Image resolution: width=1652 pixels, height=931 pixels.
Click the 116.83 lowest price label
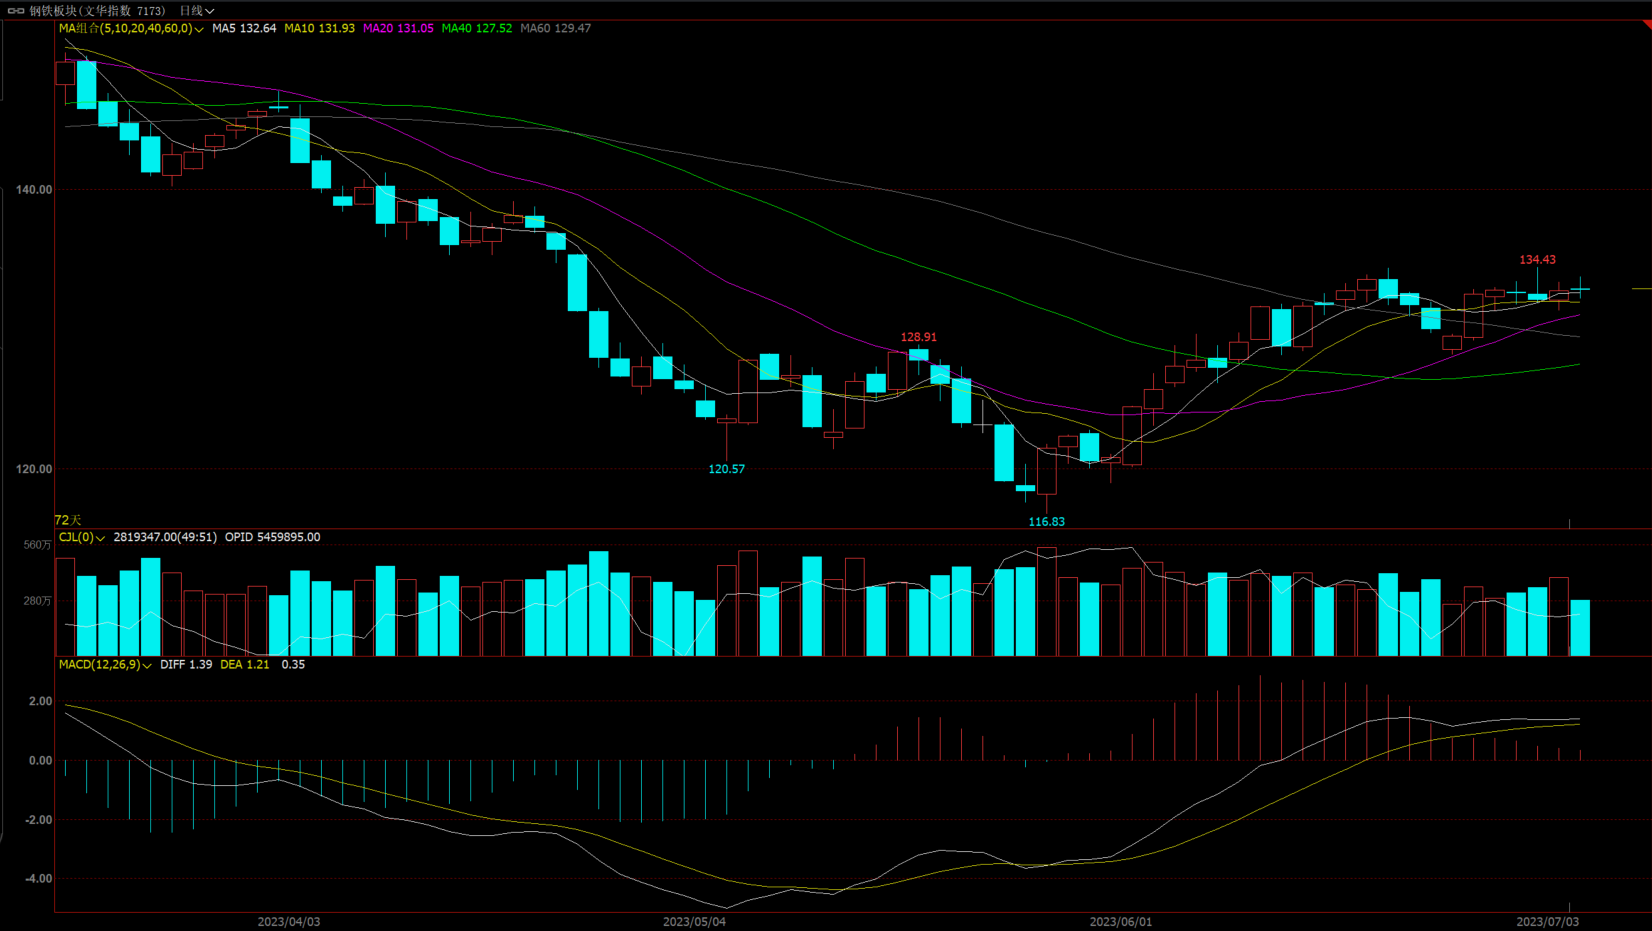(1047, 522)
